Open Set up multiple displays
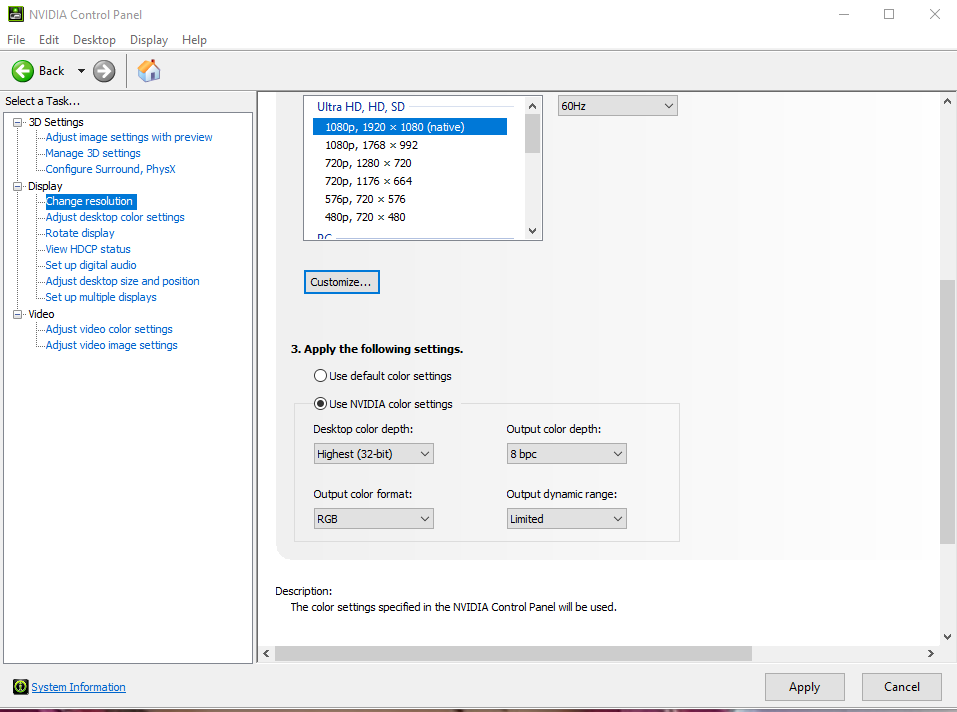The image size is (957, 712). pos(101,297)
